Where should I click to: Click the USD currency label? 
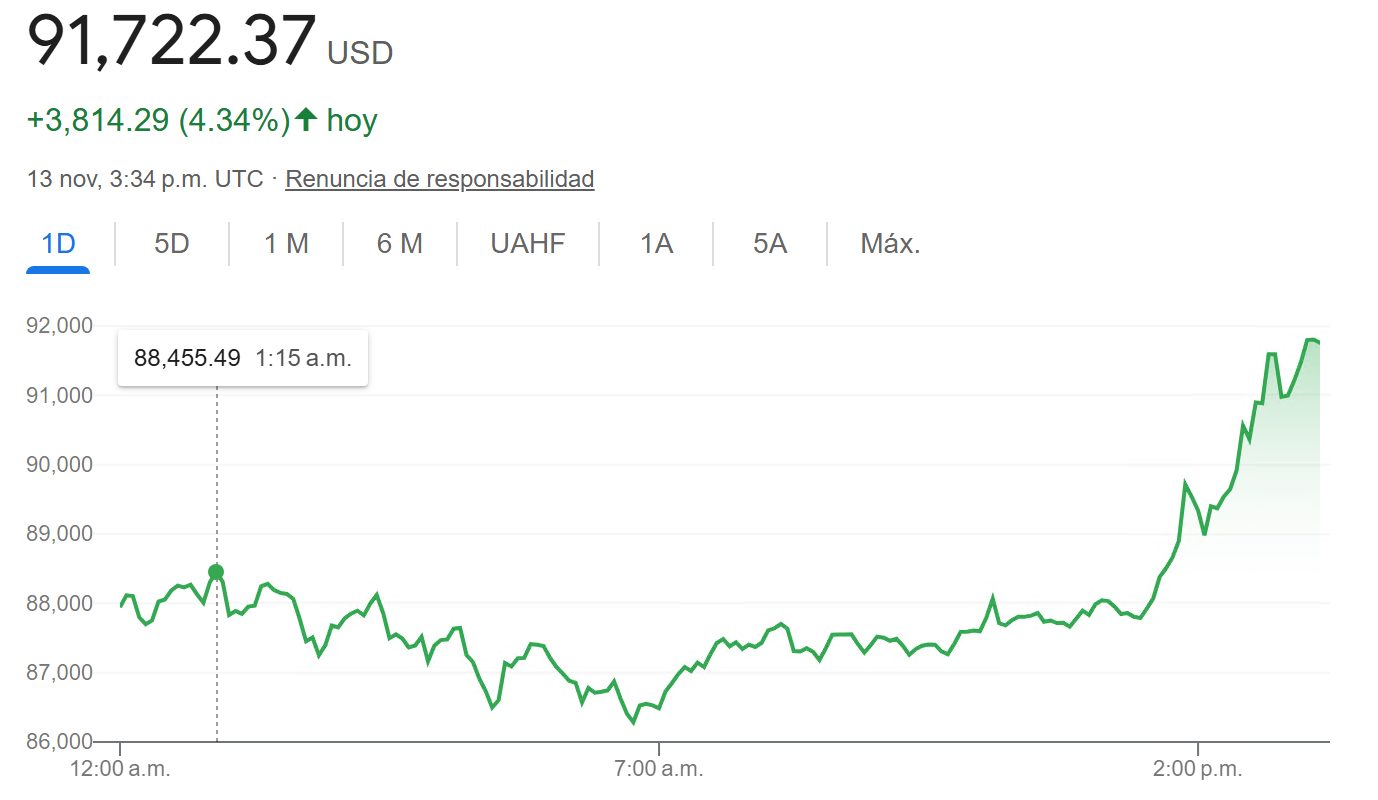tap(360, 53)
